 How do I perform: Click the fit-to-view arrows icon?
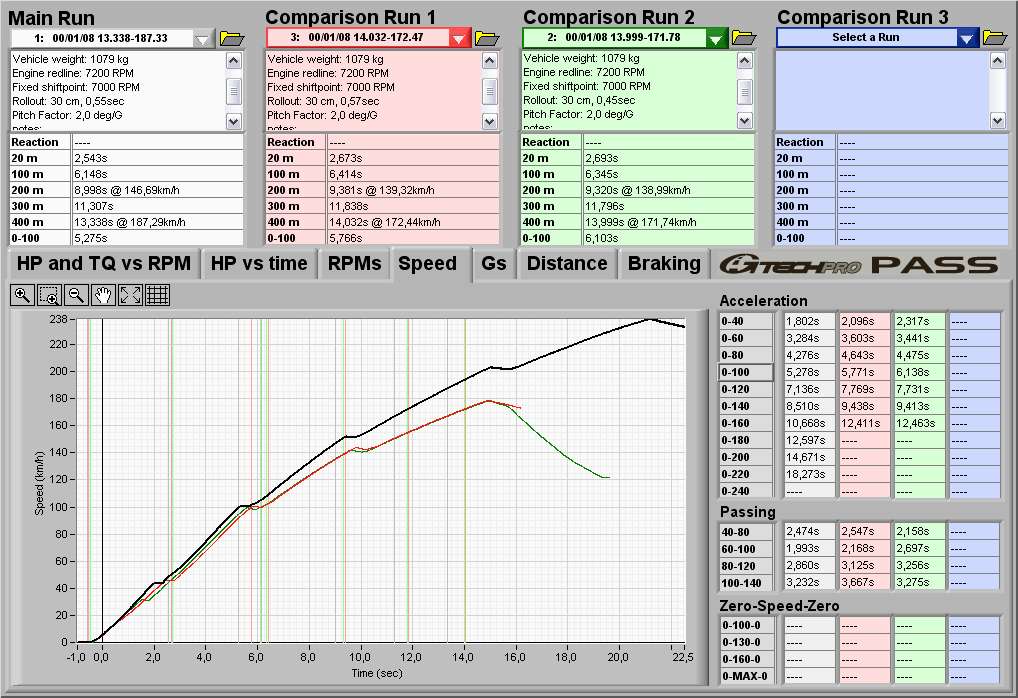(x=130, y=294)
